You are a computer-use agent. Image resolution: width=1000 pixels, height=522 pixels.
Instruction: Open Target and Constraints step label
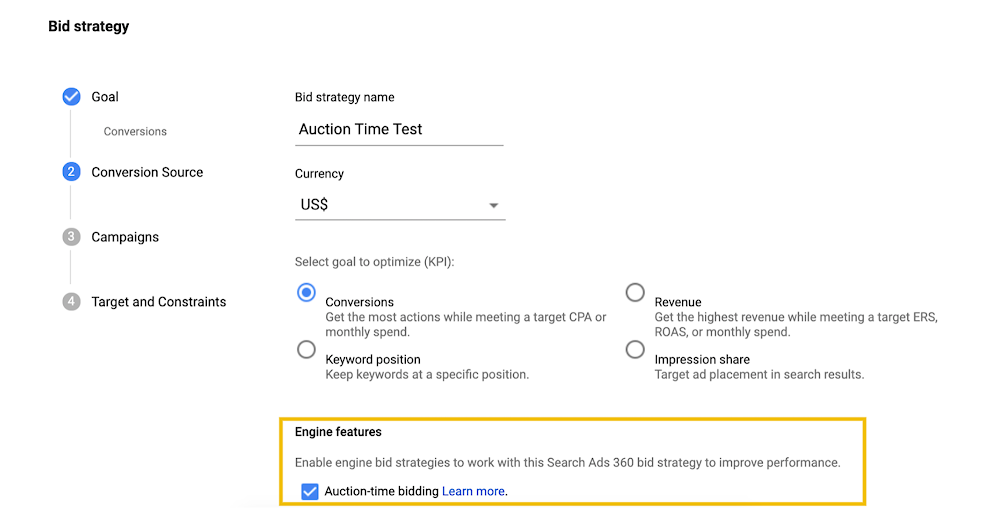click(159, 302)
